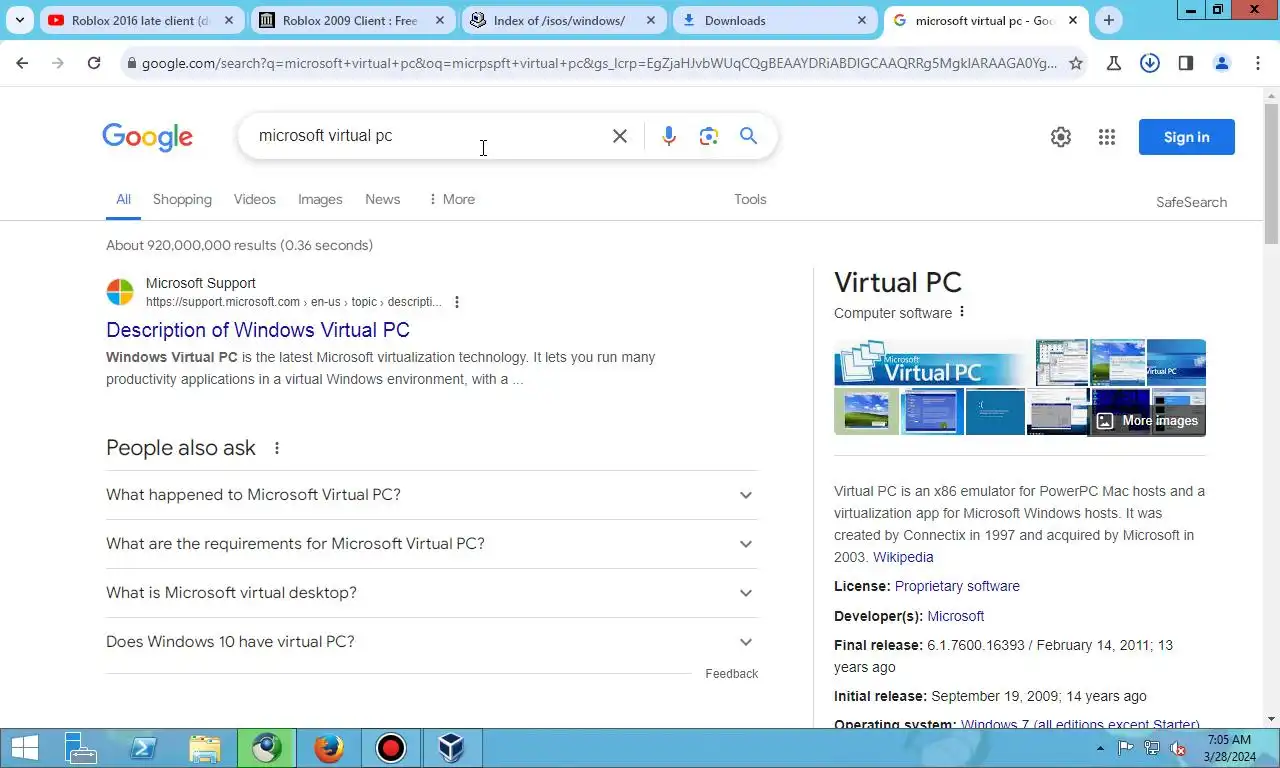
Task: Open Google quick settings gear
Action: (x=1061, y=137)
